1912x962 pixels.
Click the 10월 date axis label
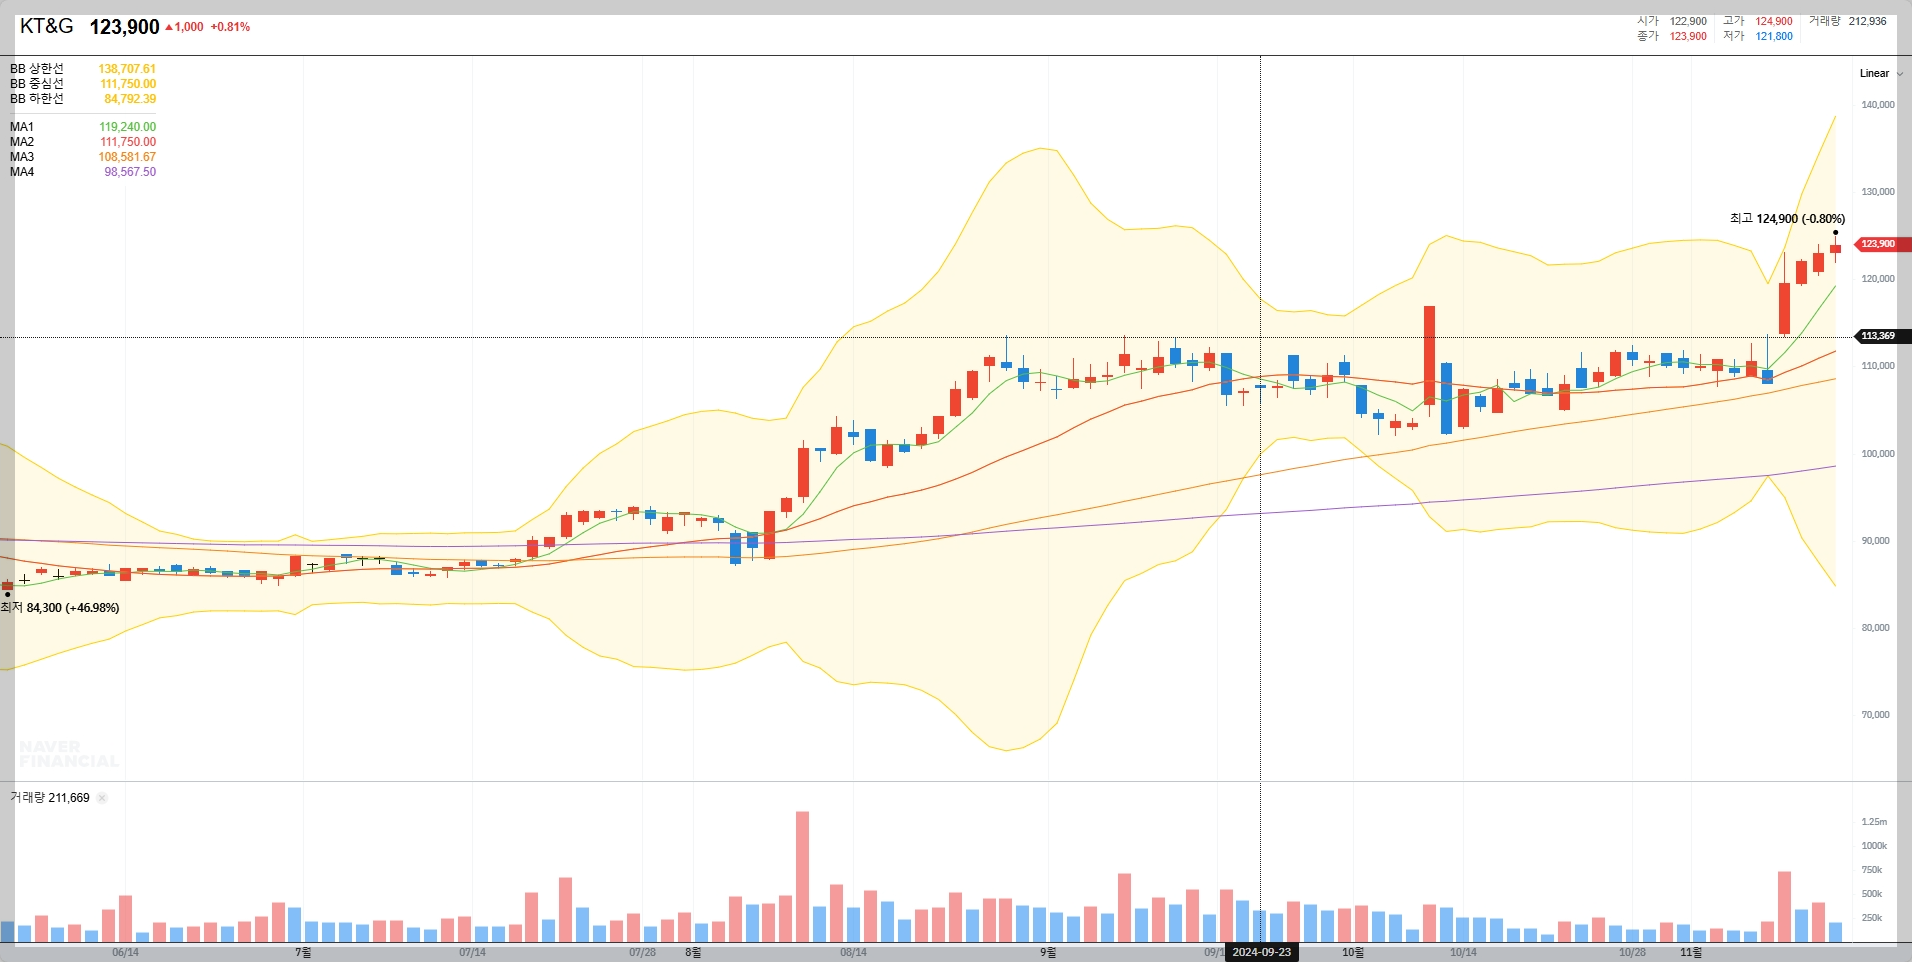point(1353,953)
